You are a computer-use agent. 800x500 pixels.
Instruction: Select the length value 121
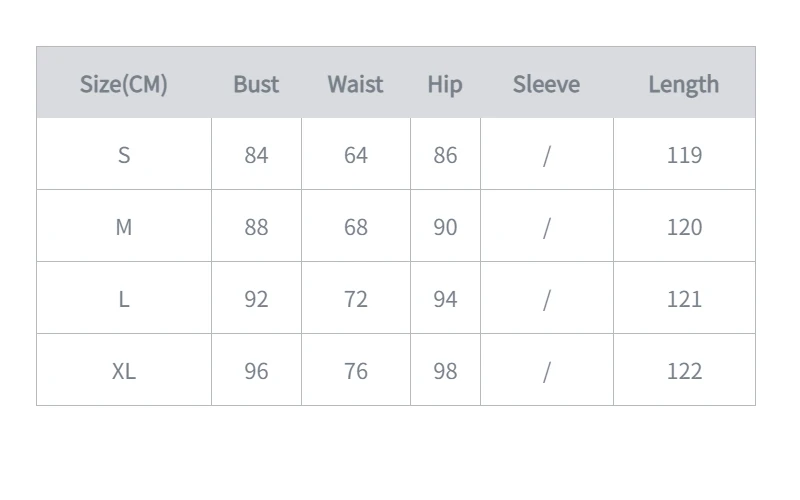tap(684, 299)
